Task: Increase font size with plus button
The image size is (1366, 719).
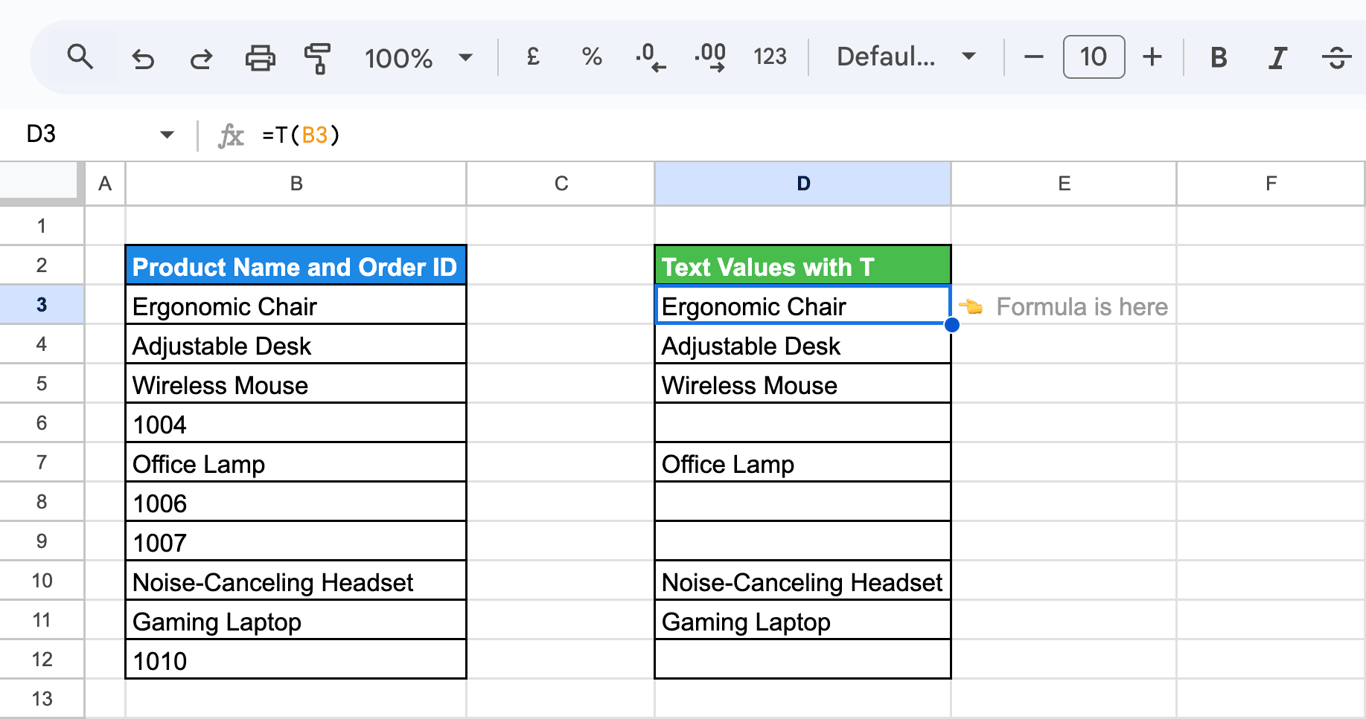Action: pos(1152,58)
